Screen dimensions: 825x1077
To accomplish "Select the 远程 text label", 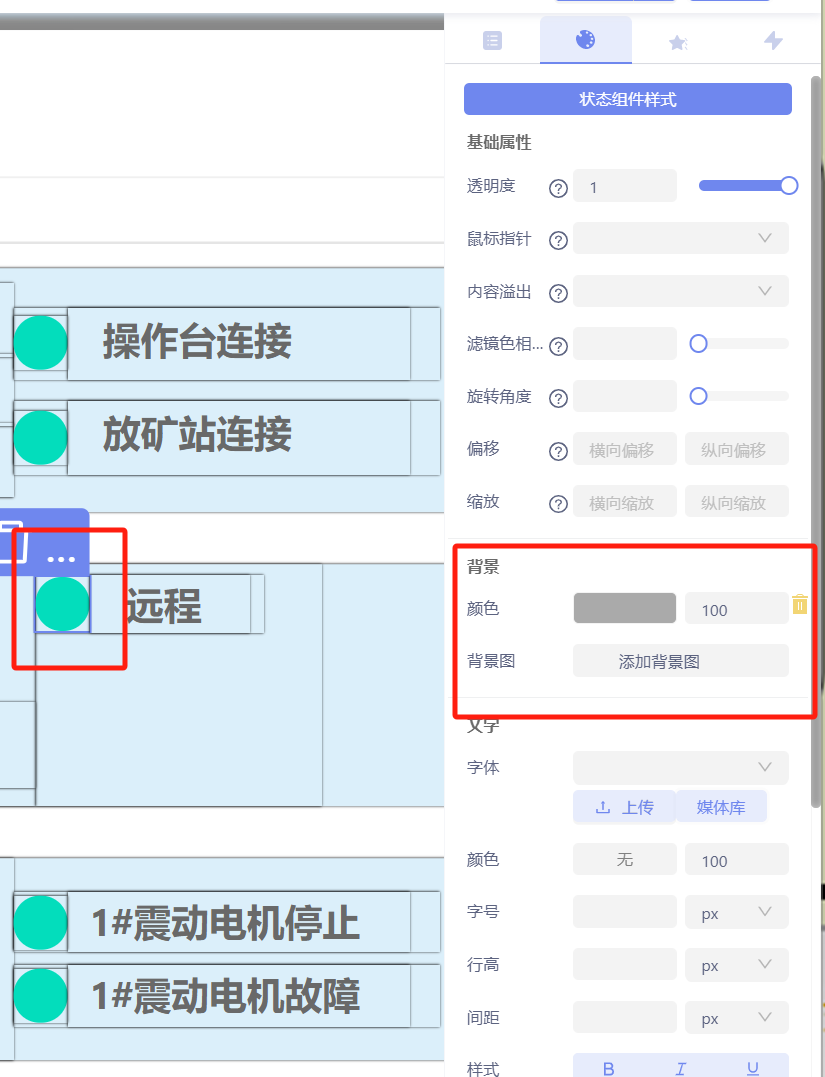I will tap(163, 606).
